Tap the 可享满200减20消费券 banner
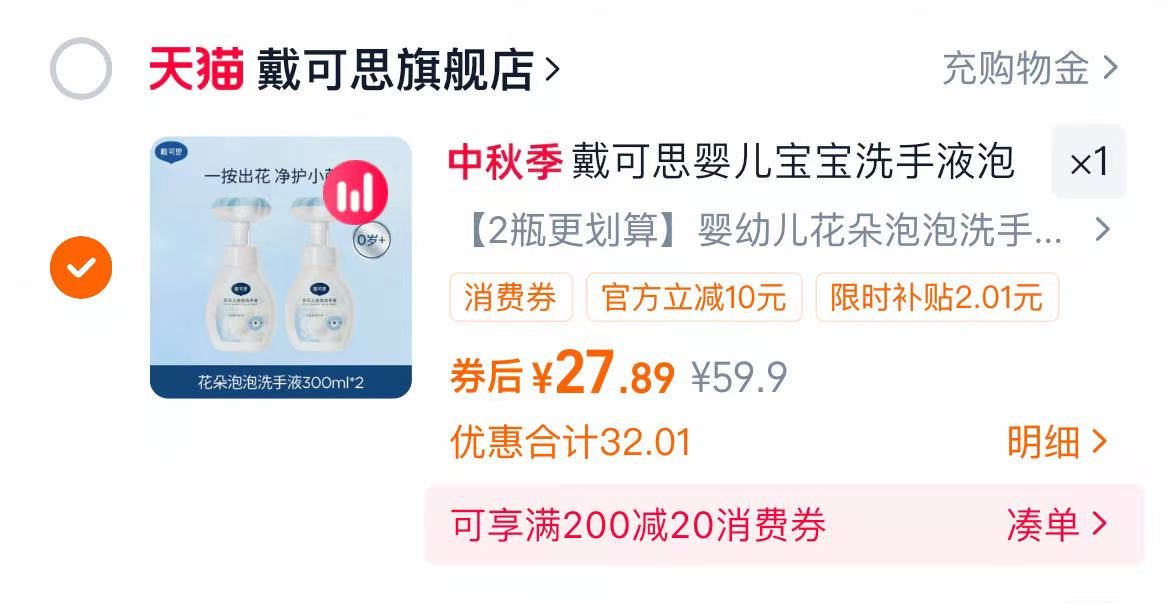The width and height of the screenshot is (1170, 603). point(783,525)
